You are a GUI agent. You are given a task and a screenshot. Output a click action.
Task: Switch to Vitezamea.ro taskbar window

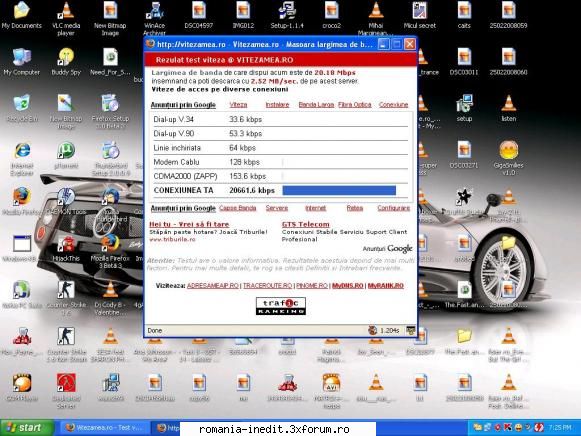pyautogui.click(x=105, y=428)
